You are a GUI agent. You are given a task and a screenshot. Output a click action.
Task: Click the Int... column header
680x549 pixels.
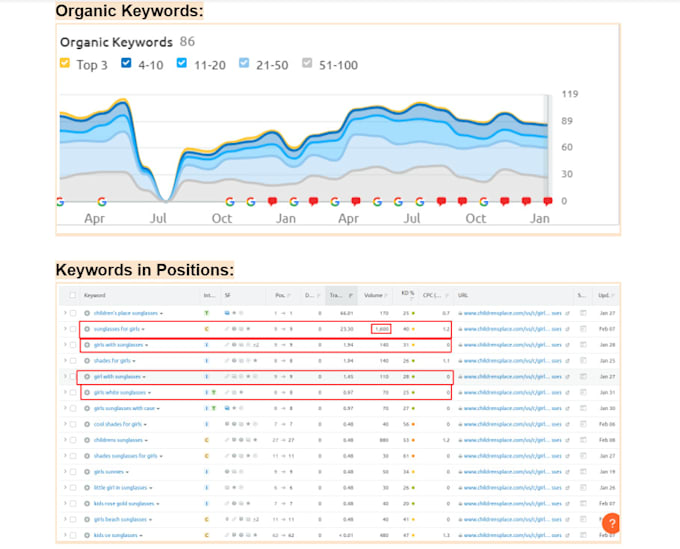click(209, 295)
